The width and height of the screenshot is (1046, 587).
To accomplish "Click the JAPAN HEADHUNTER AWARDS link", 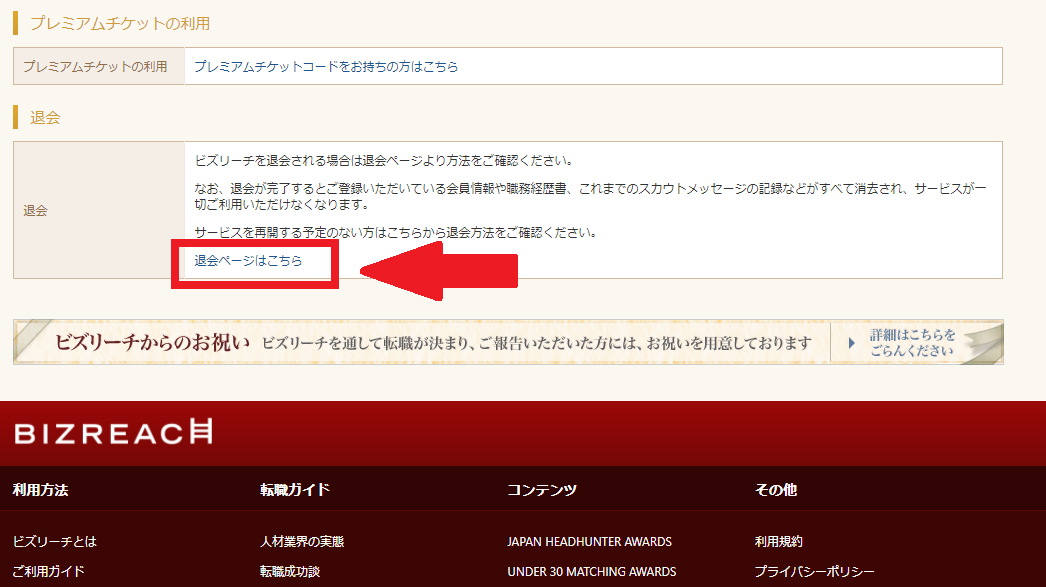I will tap(588, 540).
